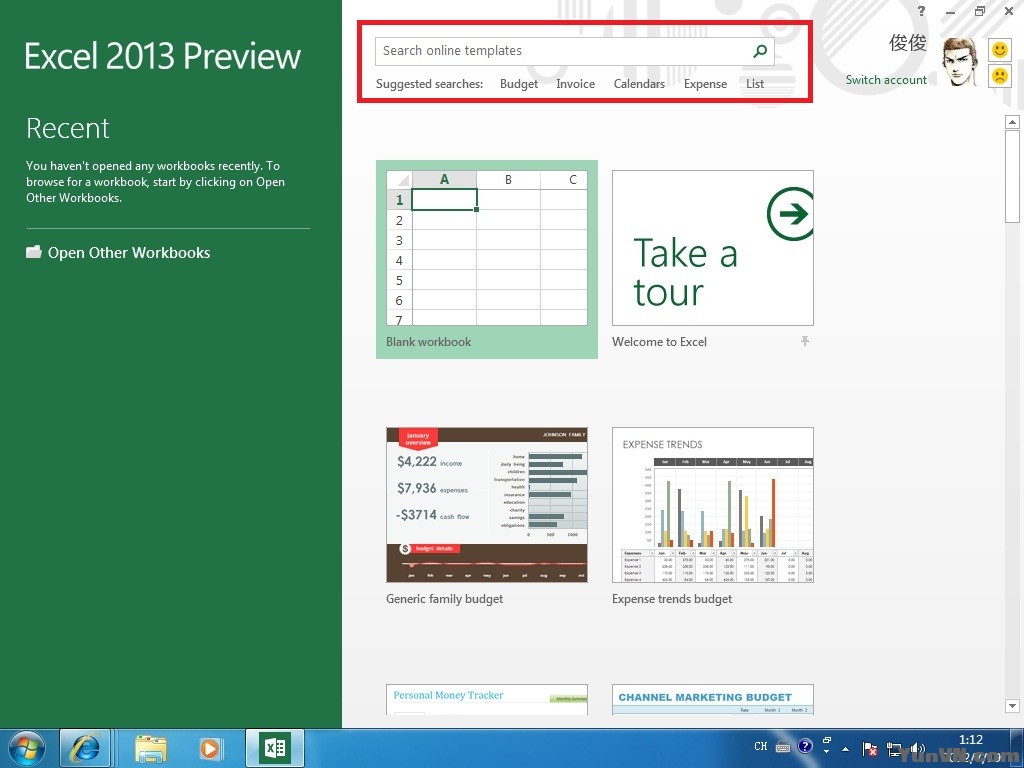Show hidden tray icons arrow
The image size is (1024, 768).
845,748
